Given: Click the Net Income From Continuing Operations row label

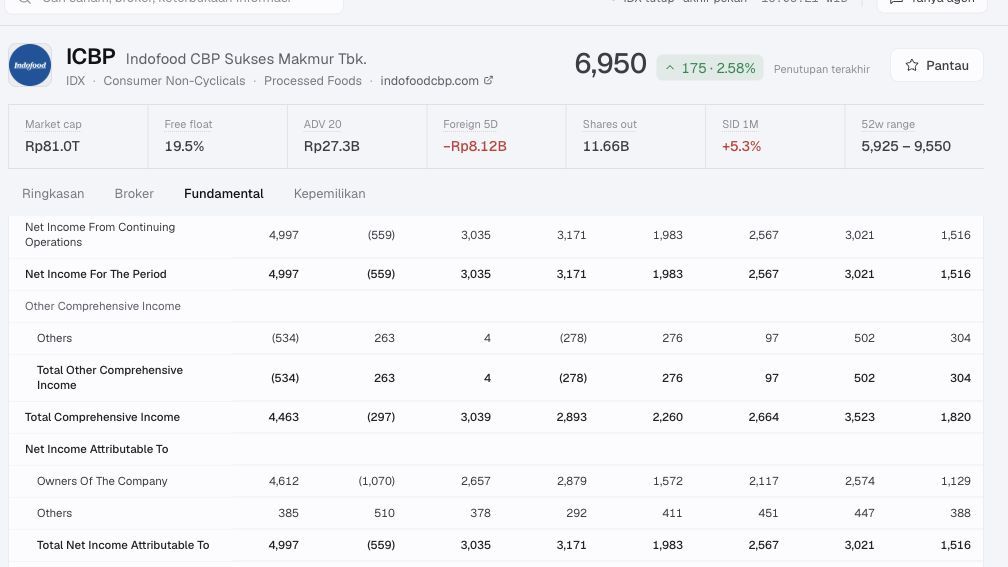Looking at the screenshot, I should [100, 235].
